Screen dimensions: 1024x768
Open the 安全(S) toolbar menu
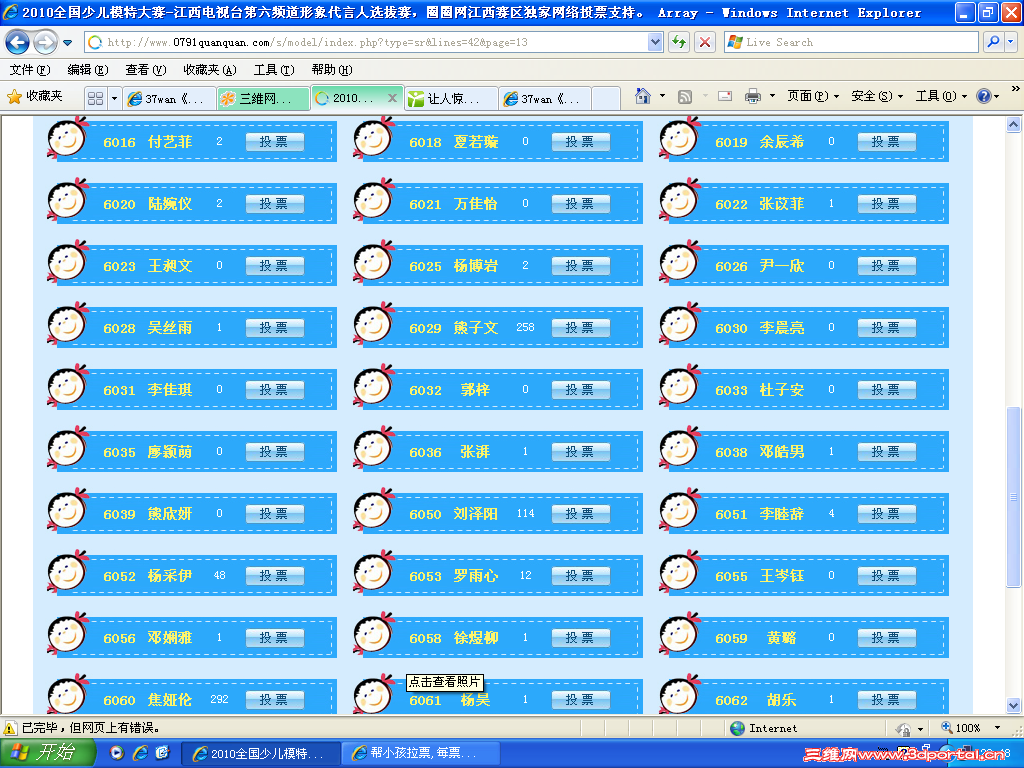[876, 97]
